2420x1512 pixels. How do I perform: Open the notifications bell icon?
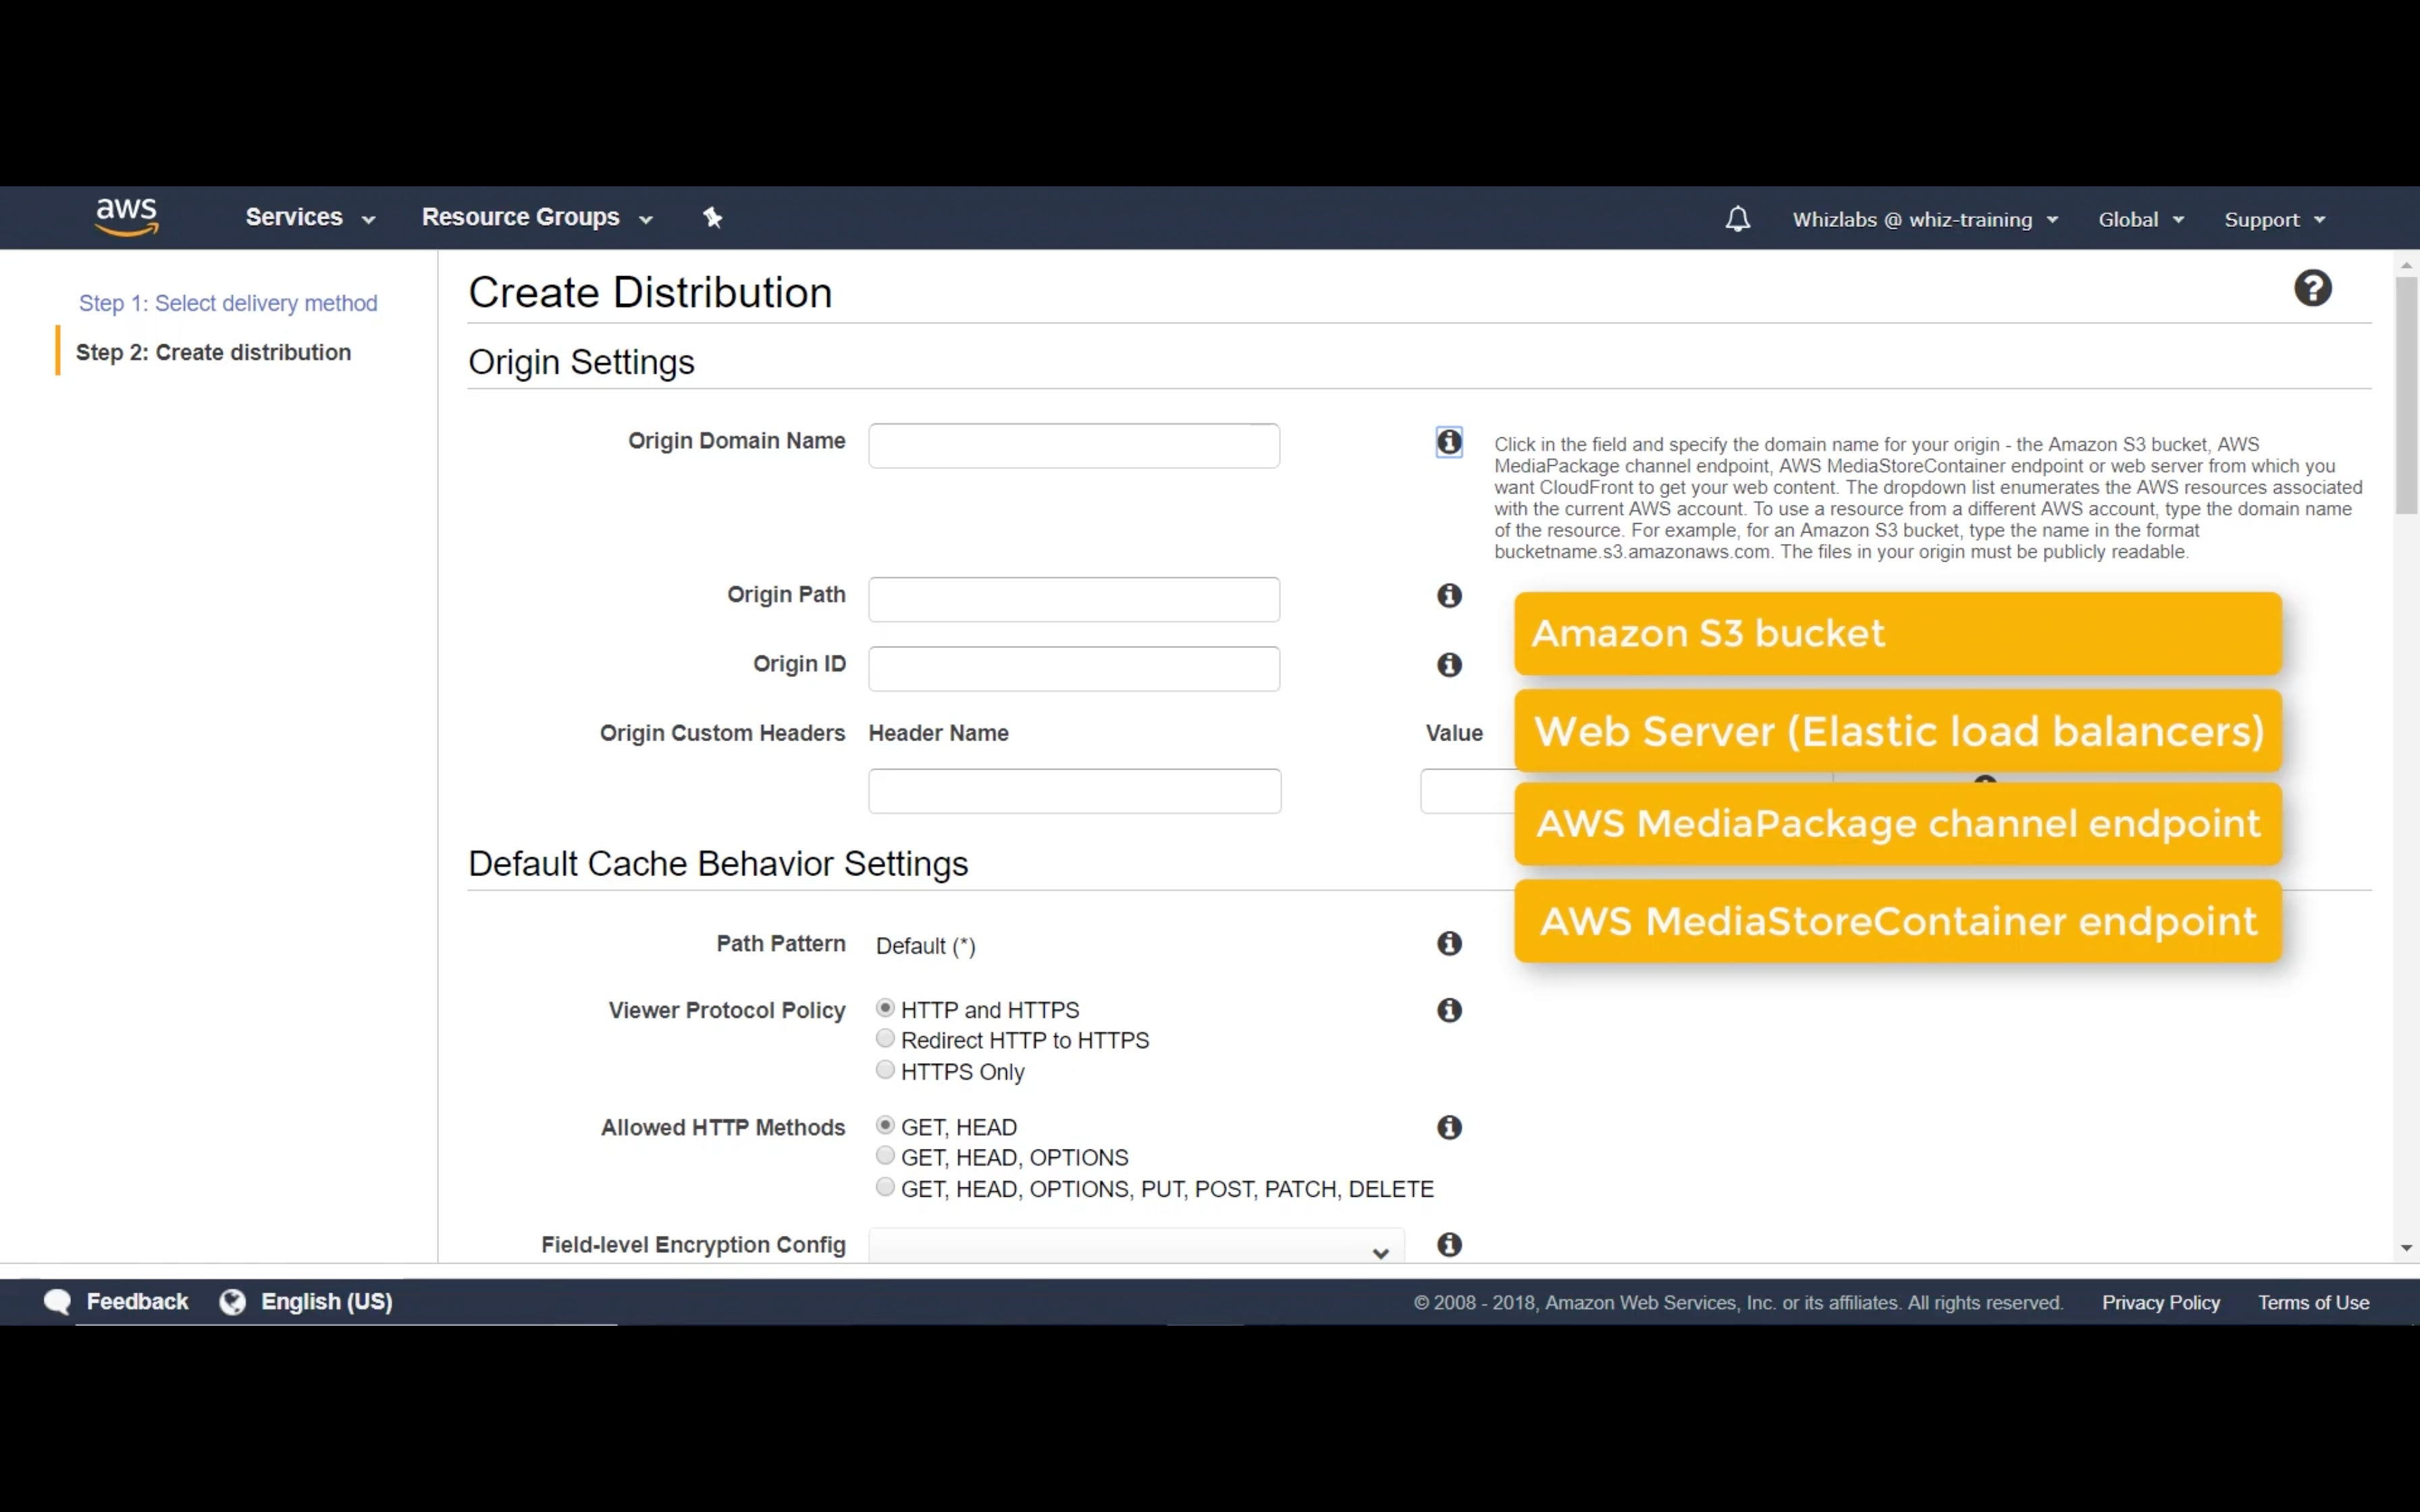(x=1738, y=219)
